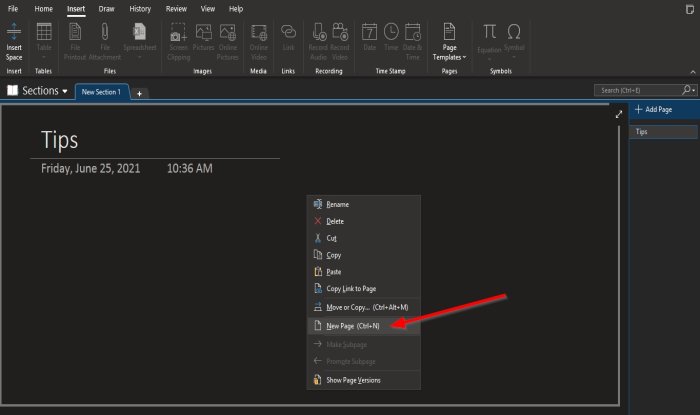The width and height of the screenshot is (700, 415).
Task: Click the sticky note icon top right
Action: point(690,9)
